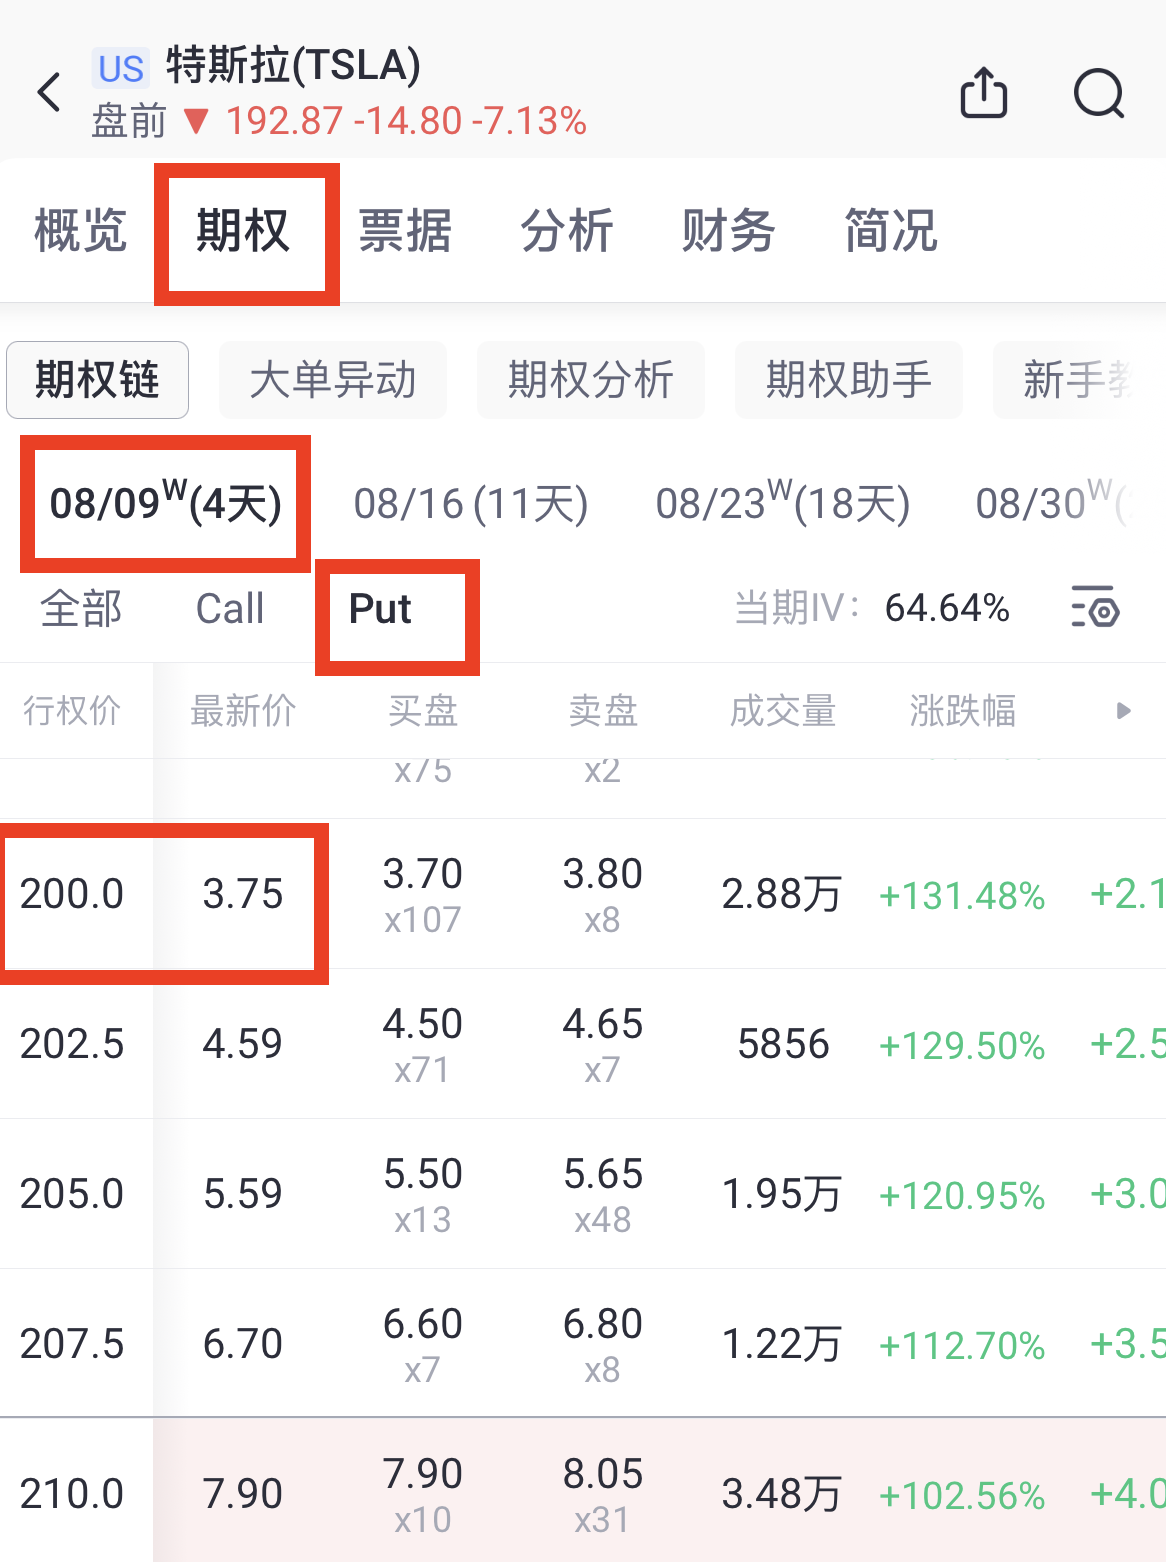The image size is (1166, 1562).
Task: Tap the 涨跌幅 column header
Action: pos(963,711)
